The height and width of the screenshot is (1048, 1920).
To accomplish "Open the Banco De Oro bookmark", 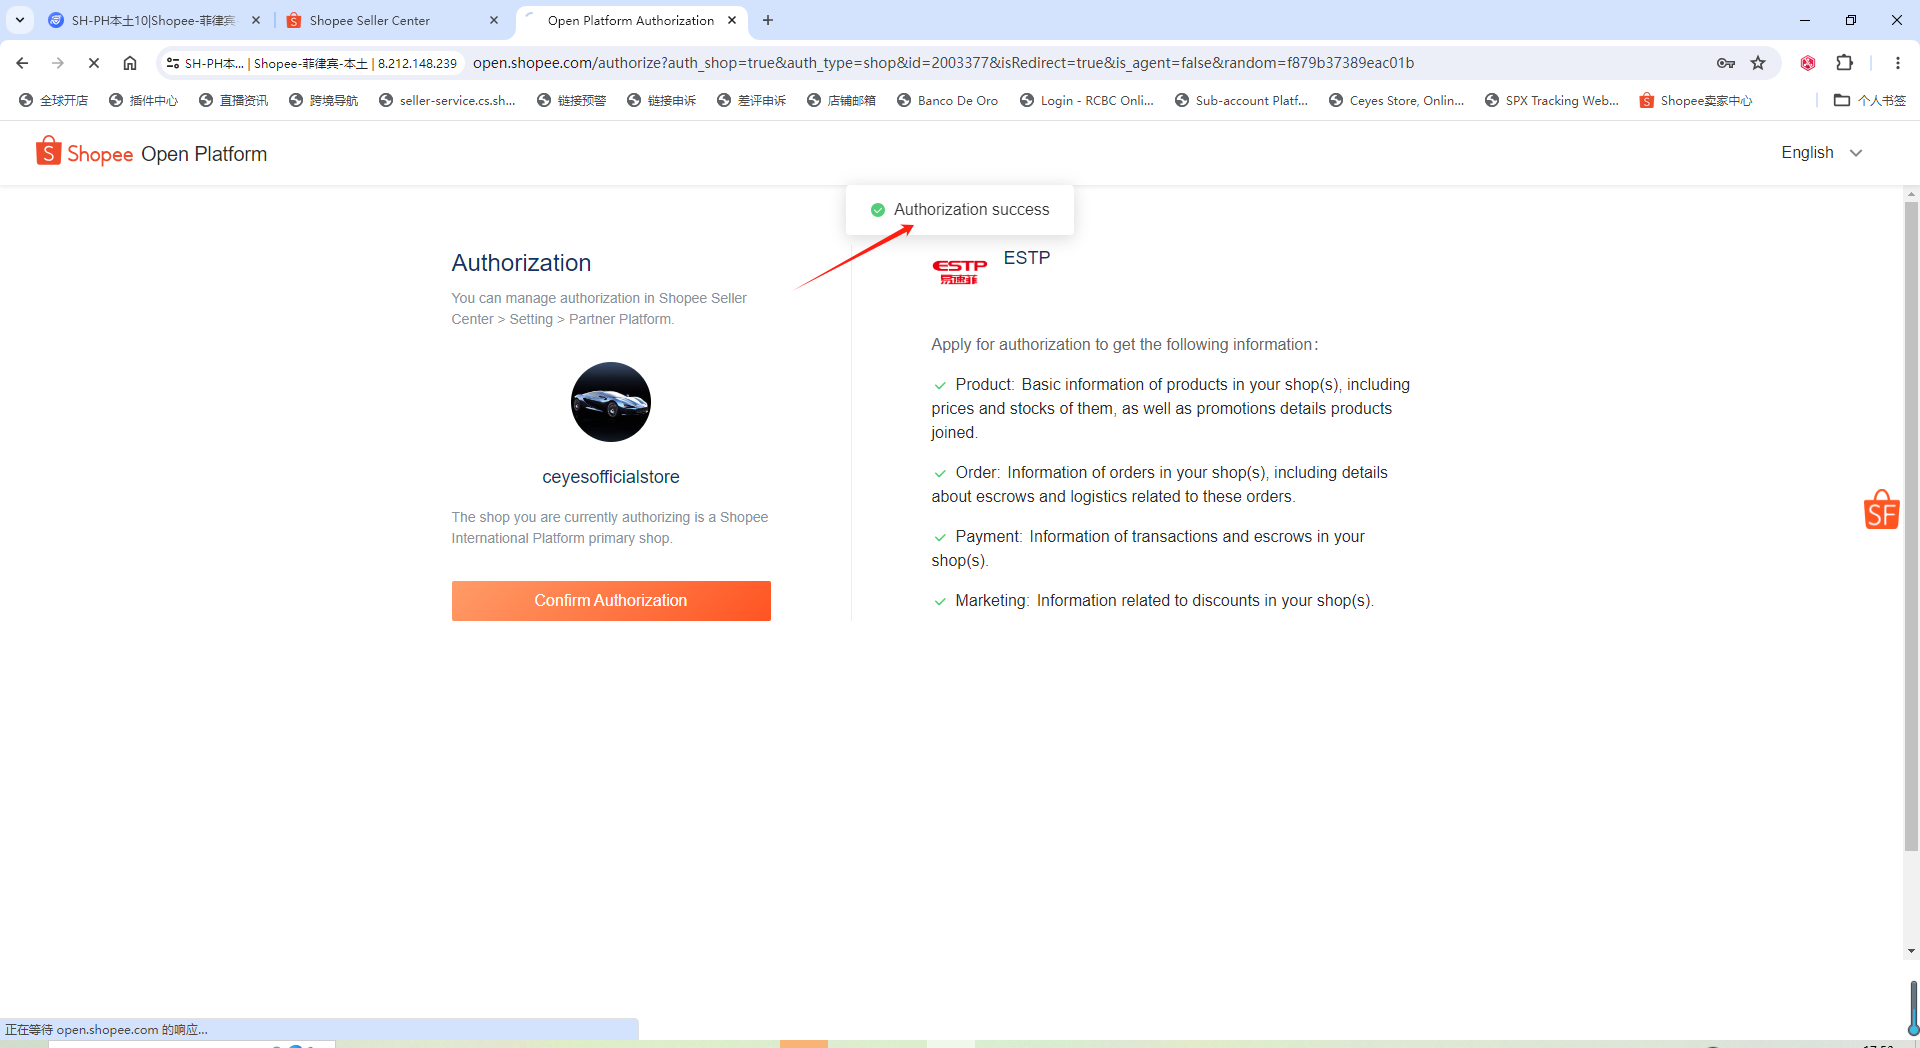I will pos(947,100).
